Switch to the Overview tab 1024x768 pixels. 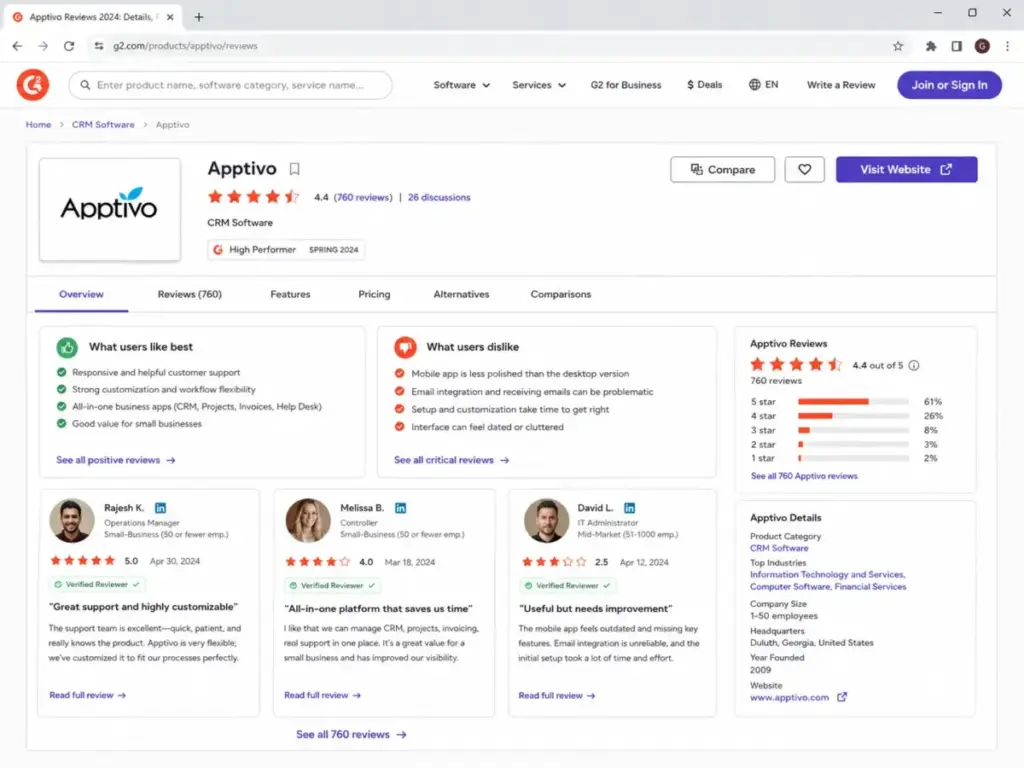point(81,295)
